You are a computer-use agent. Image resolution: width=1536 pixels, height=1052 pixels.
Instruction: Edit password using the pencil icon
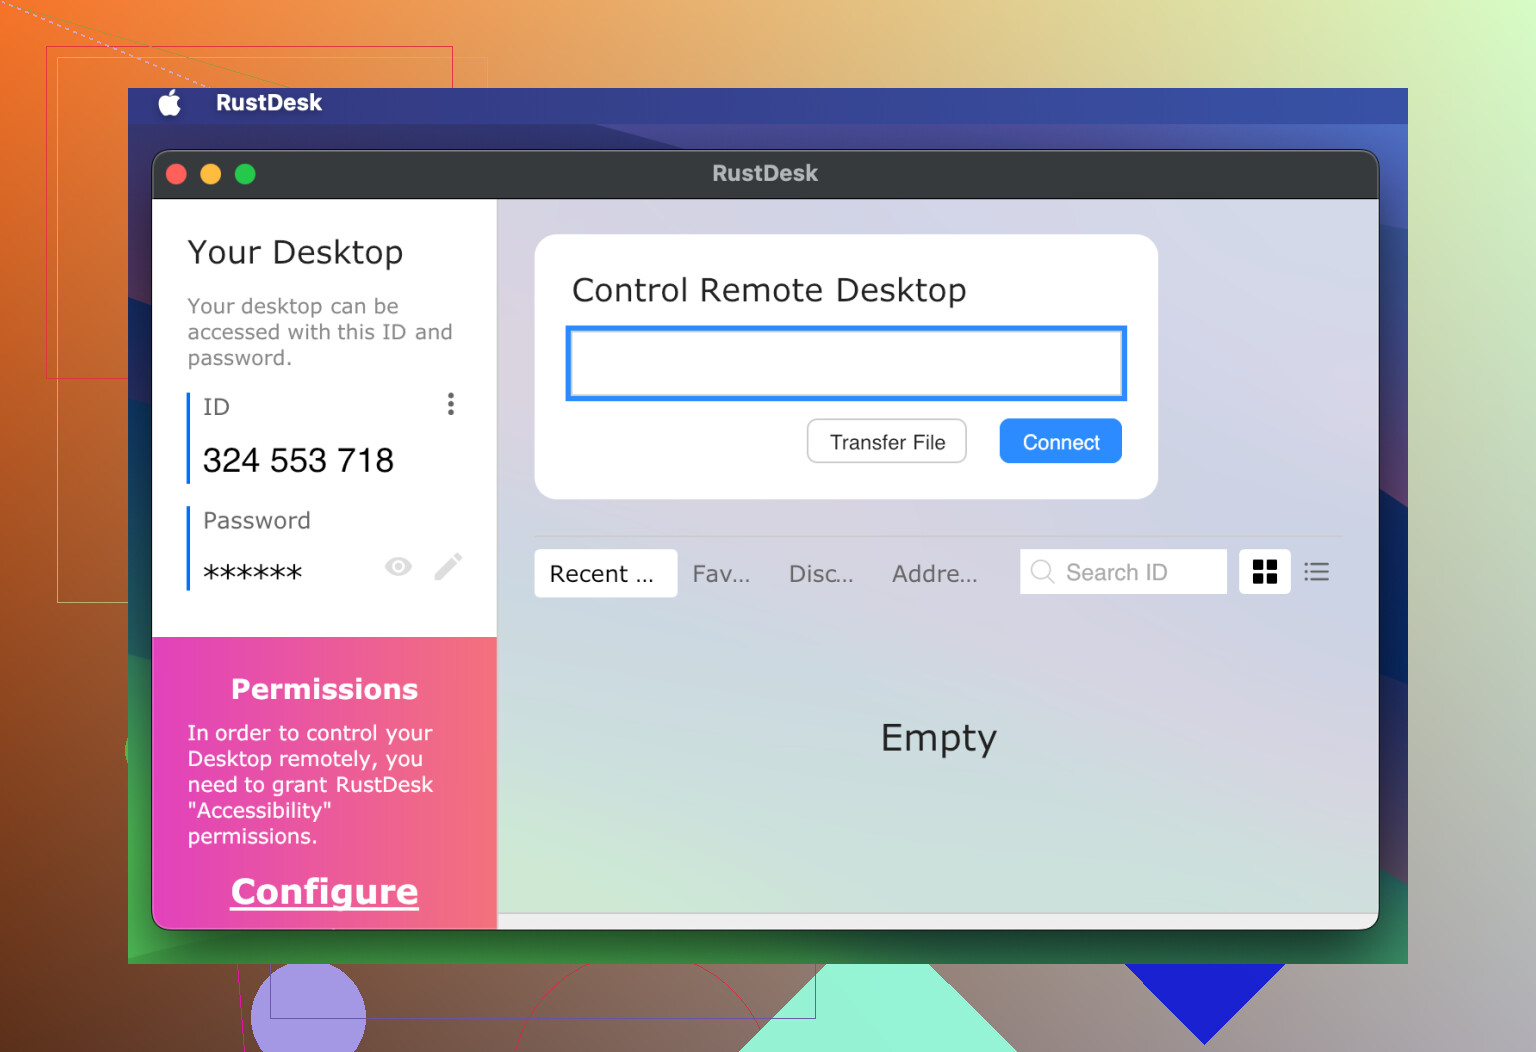pos(448,567)
